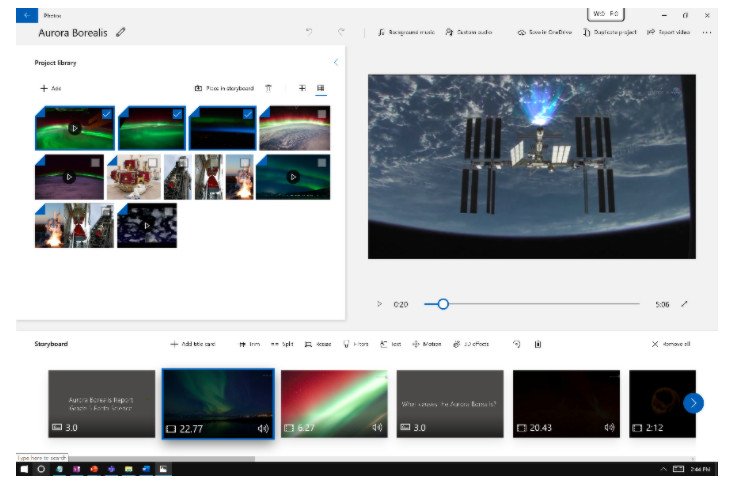
Task: Add media to the Project library
Action: 50,88
